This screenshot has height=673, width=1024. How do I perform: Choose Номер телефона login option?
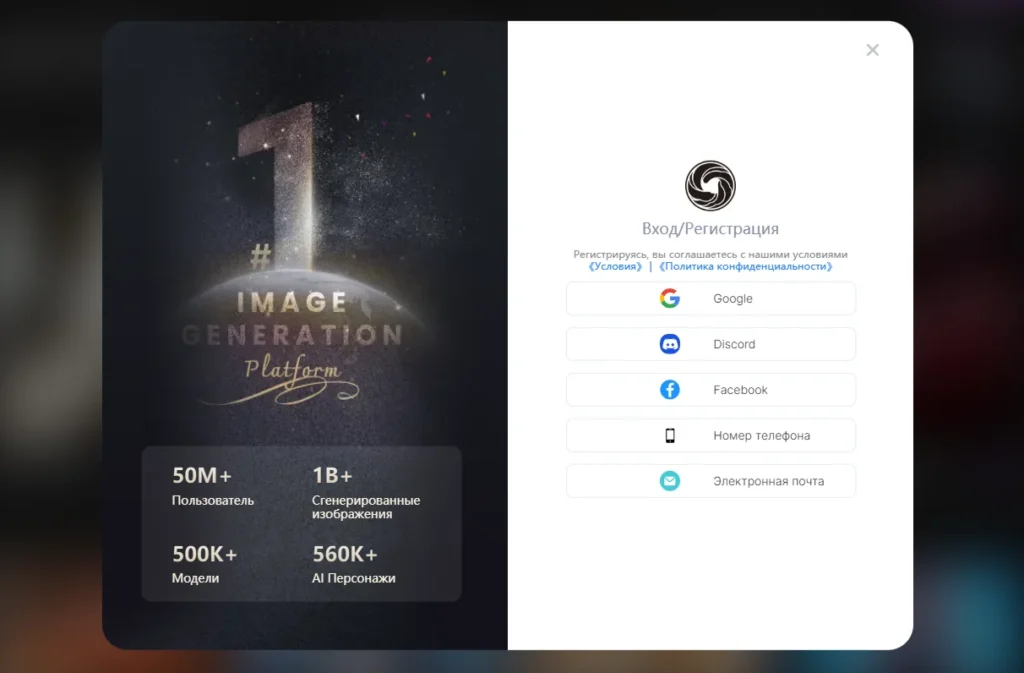click(711, 435)
